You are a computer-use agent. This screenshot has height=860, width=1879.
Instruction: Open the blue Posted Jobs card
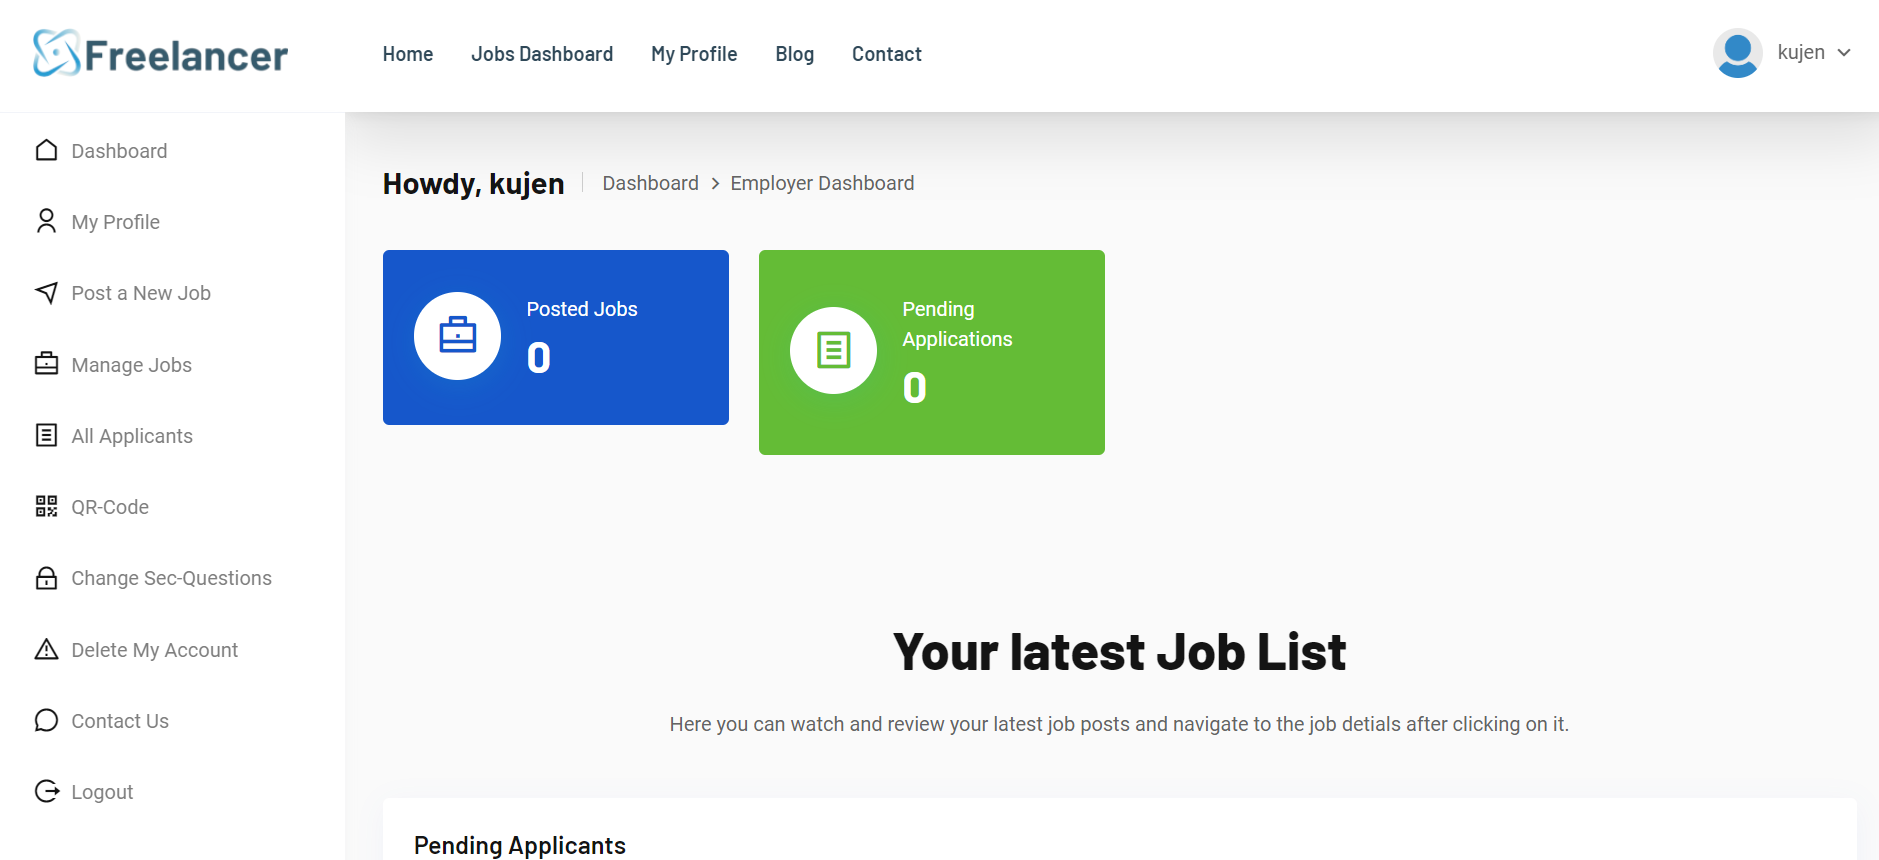click(555, 337)
